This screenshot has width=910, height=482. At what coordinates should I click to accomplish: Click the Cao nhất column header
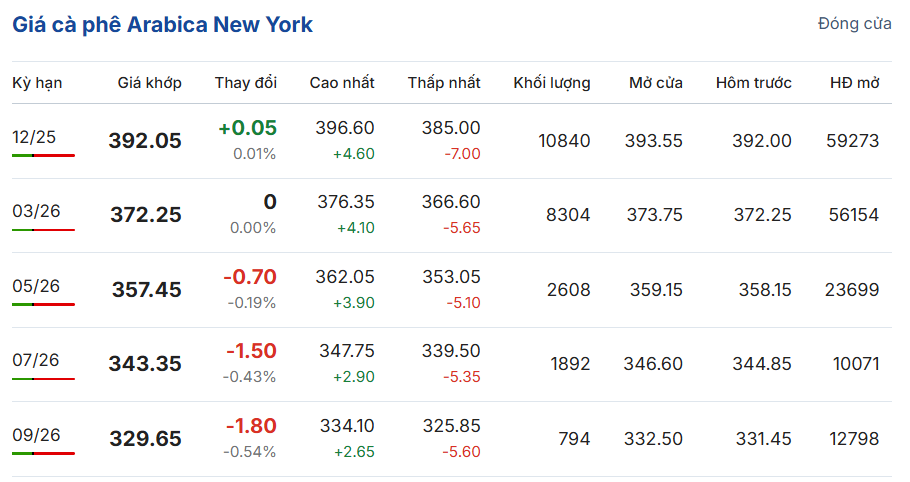(342, 83)
